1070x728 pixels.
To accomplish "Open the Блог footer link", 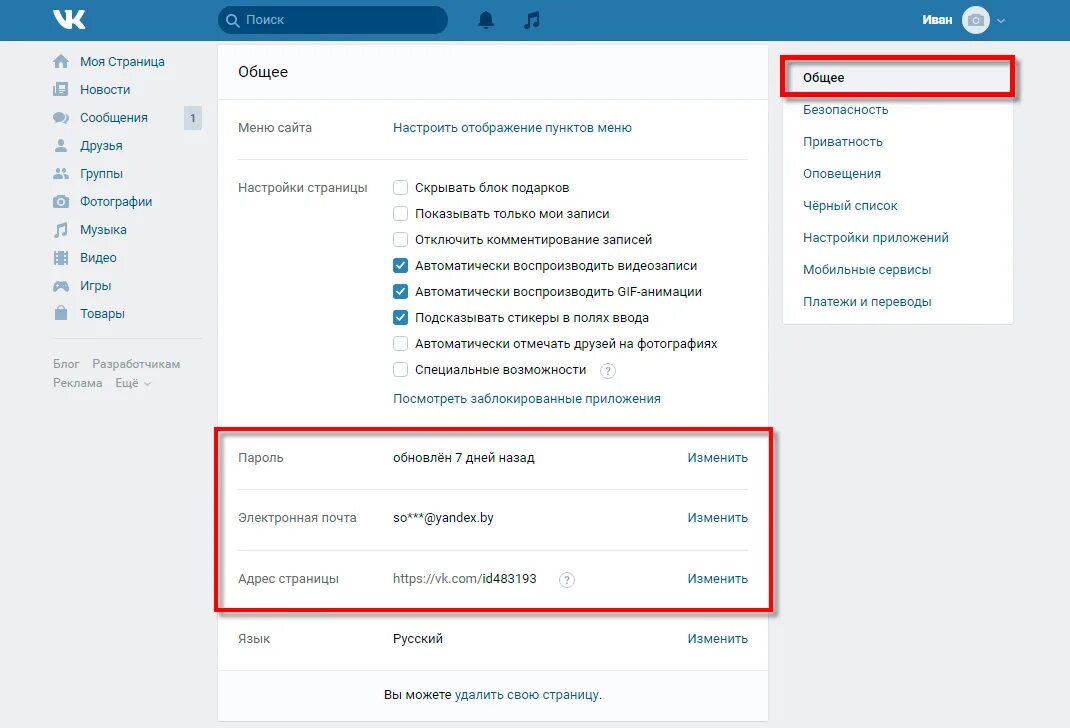I will [x=66, y=364].
